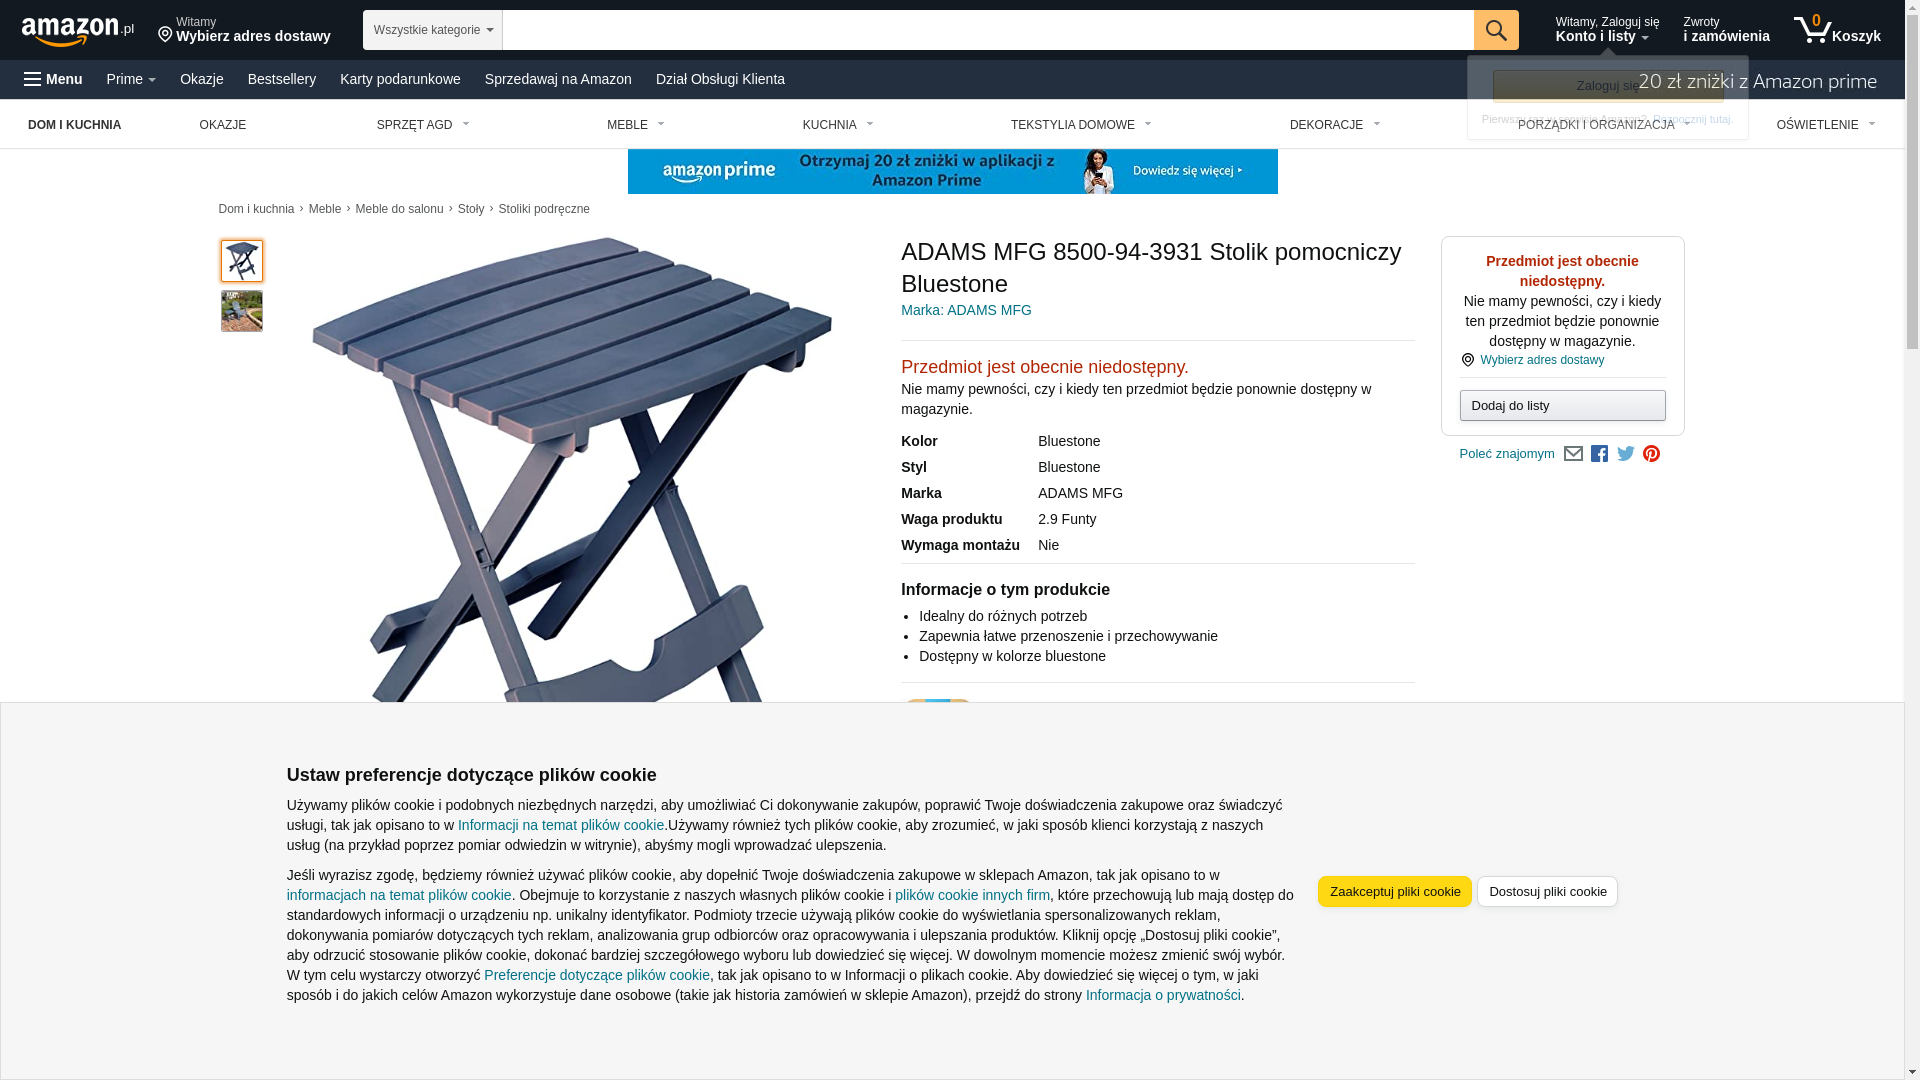
Task: Share product on Pinterest icon
Action: 1651,454
